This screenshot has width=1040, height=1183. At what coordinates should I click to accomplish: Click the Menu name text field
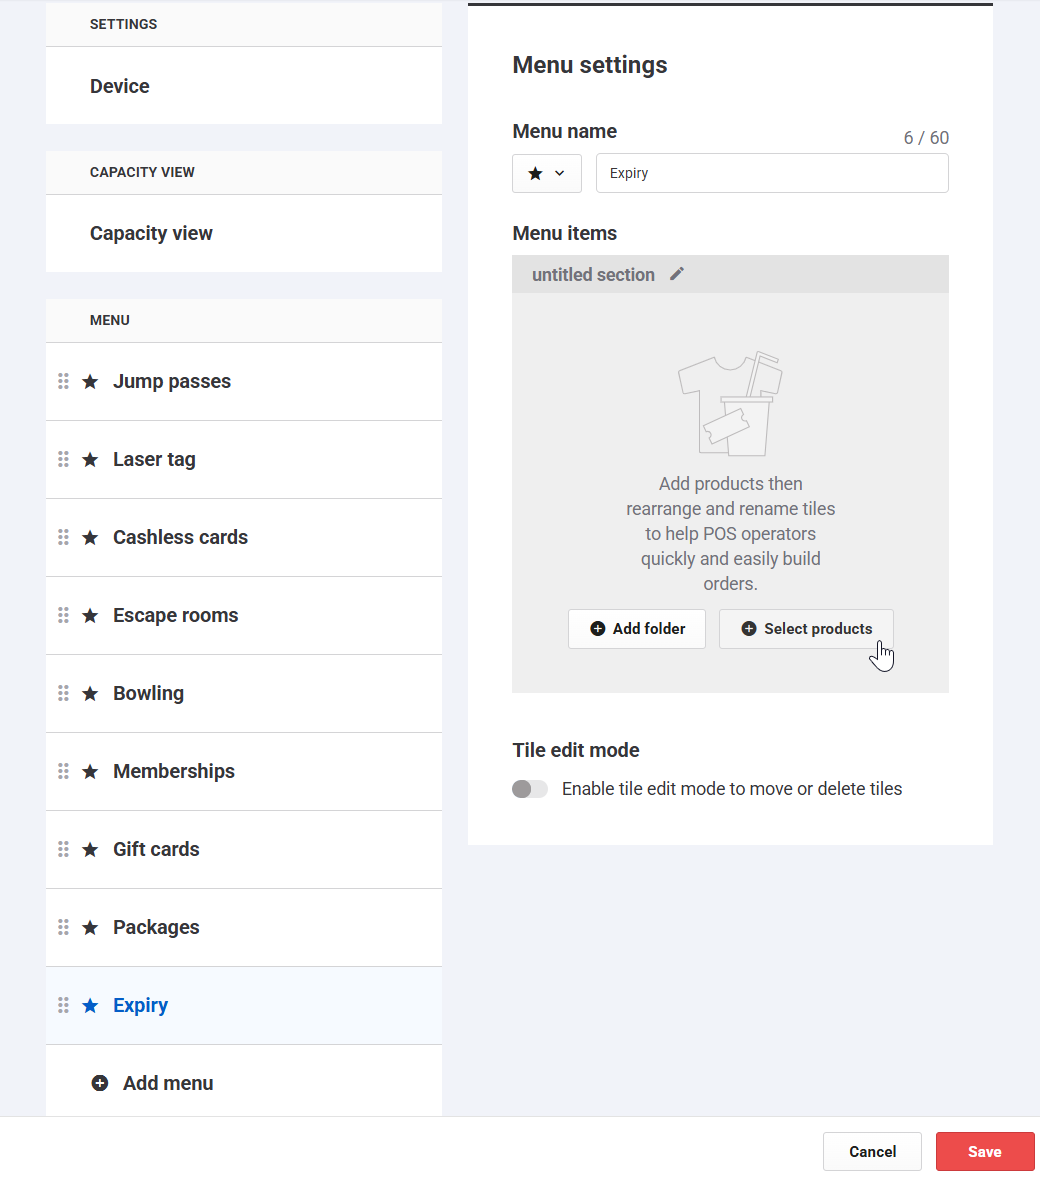coord(772,173)
